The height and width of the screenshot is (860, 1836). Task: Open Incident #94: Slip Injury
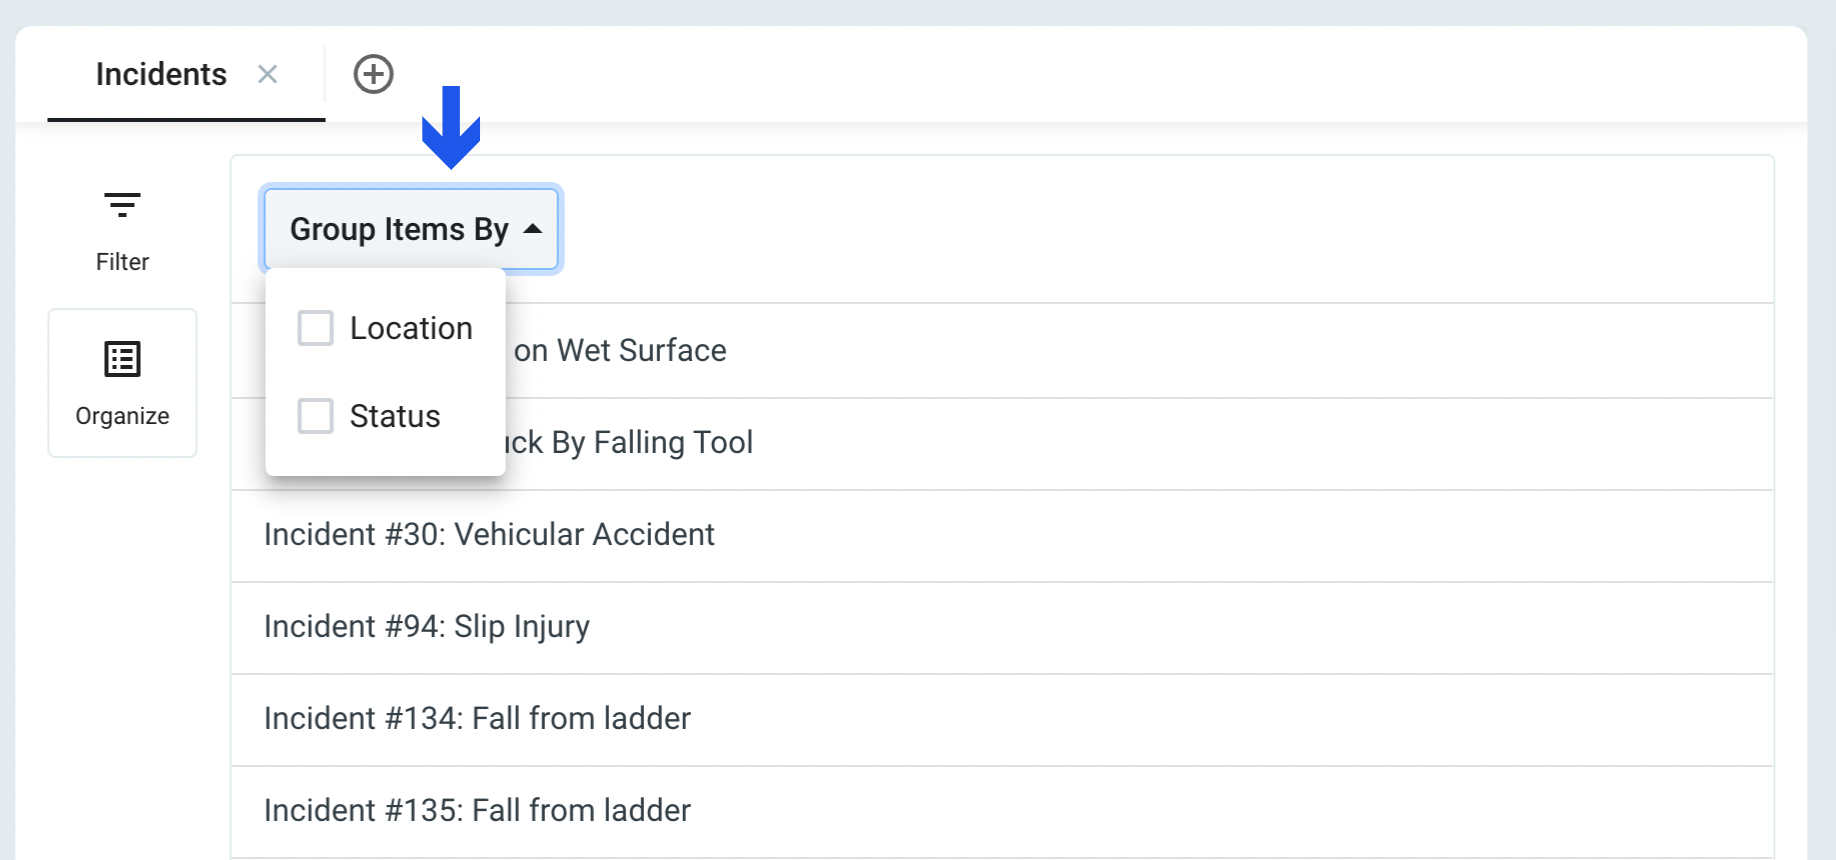(1002, 627)
